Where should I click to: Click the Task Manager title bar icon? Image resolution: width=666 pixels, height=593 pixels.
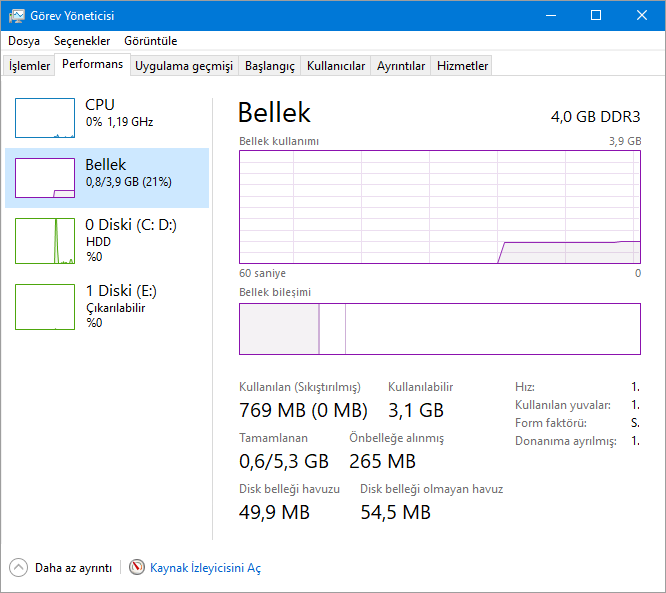coord(17,16)
